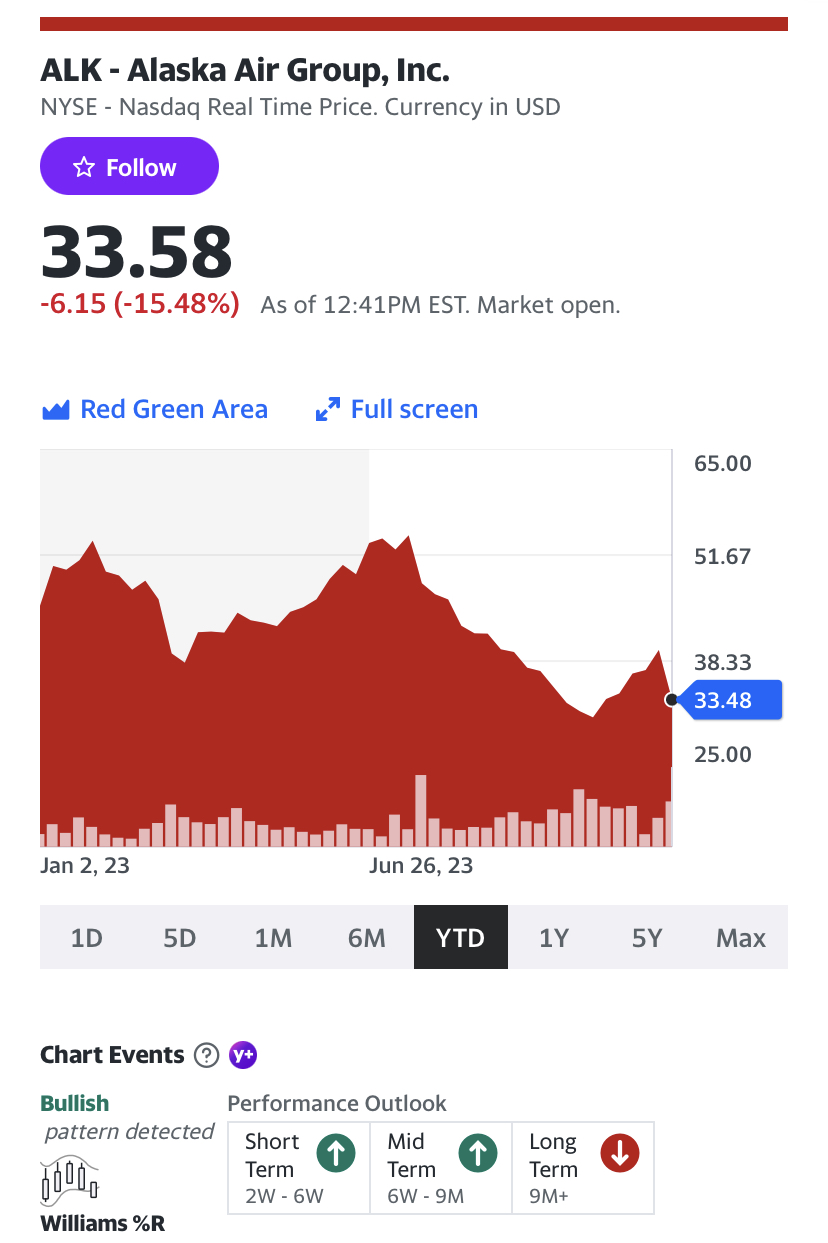
Task: Click the Williams %R candlestick pattern icon
Action: pos(70,1181)
